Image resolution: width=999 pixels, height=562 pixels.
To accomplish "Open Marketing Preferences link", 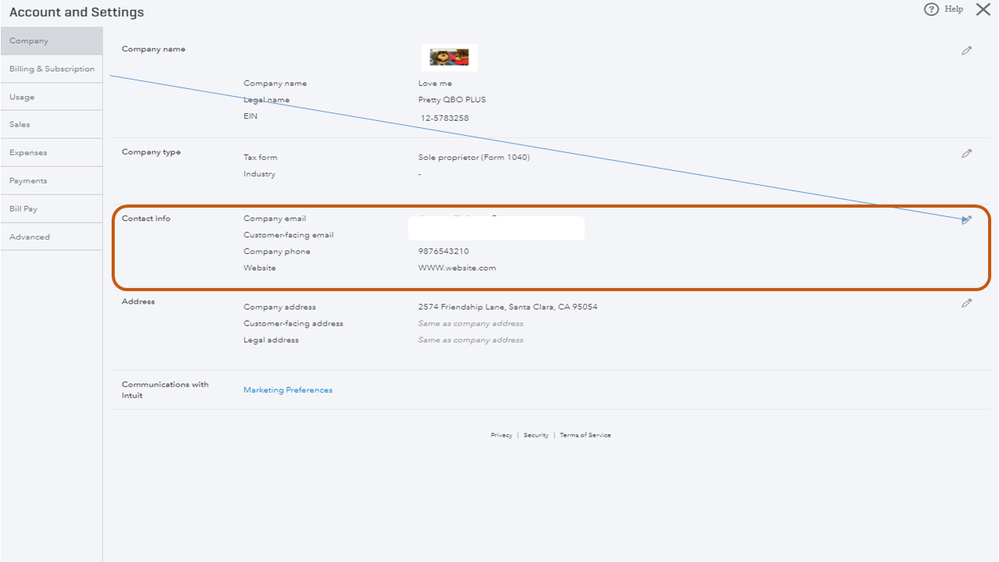I will (288, 390).
